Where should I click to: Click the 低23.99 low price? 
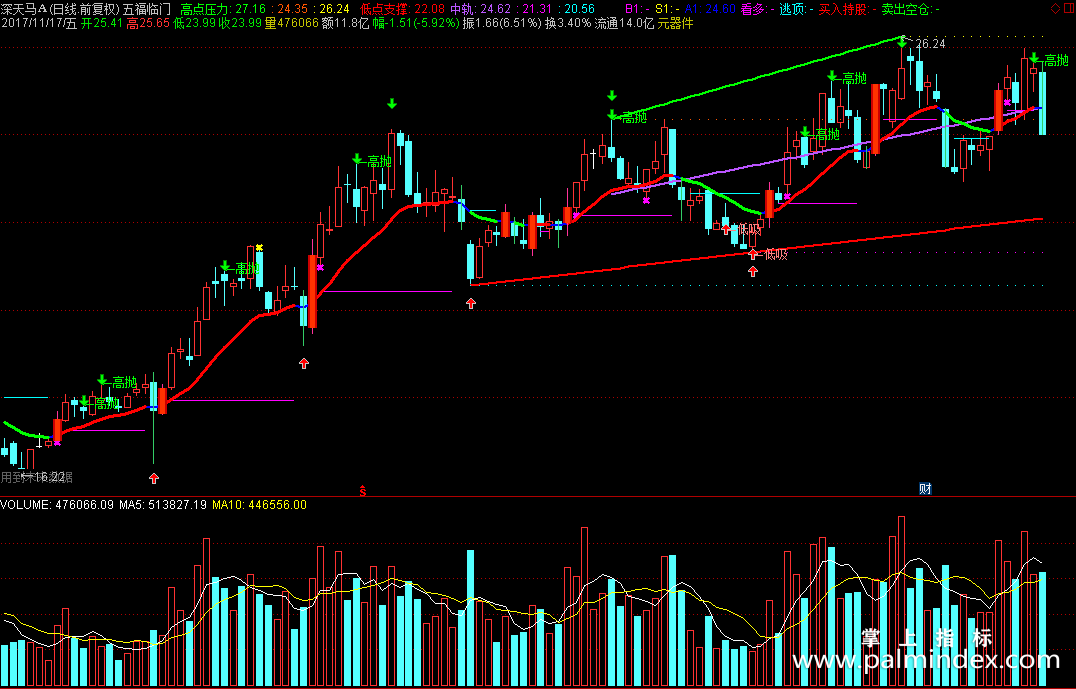(194, 23)
